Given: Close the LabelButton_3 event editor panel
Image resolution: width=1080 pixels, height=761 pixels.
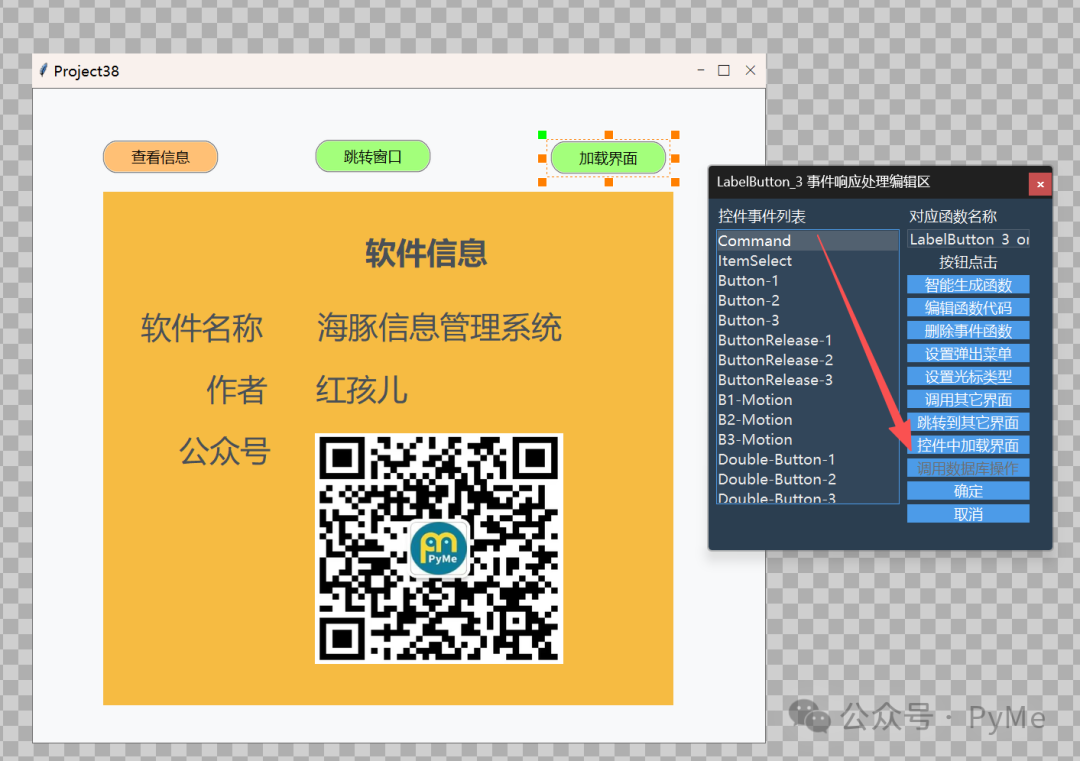Looking at the screenshot, I should (1040, 184).
